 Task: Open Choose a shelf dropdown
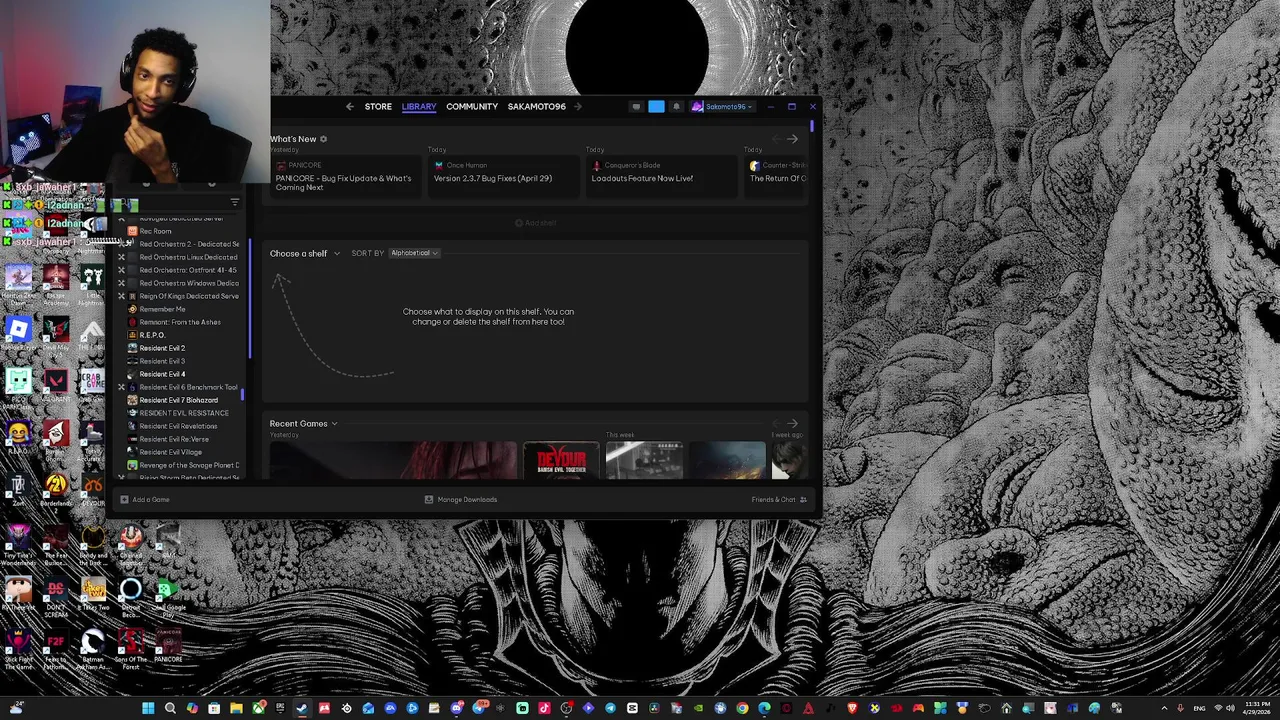coord(304,253)
